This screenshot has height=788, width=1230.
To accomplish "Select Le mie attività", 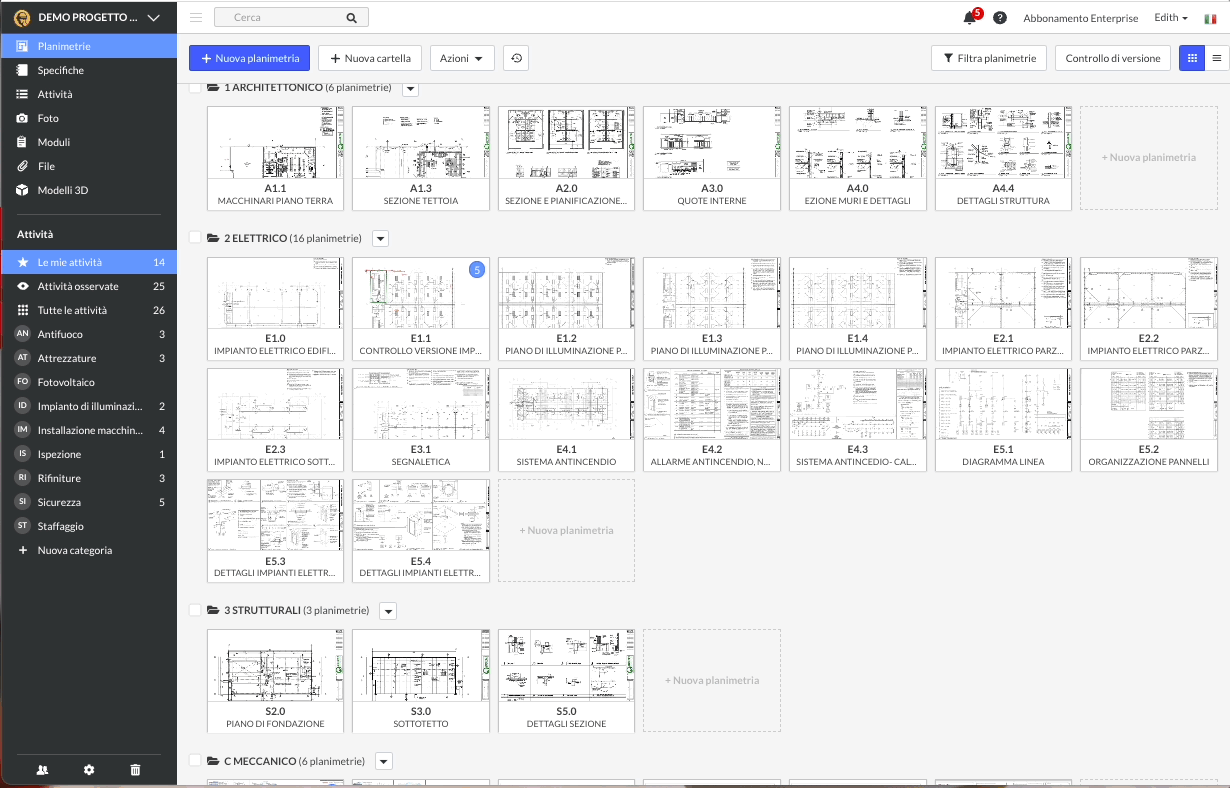I will click(x=88, y=262).
